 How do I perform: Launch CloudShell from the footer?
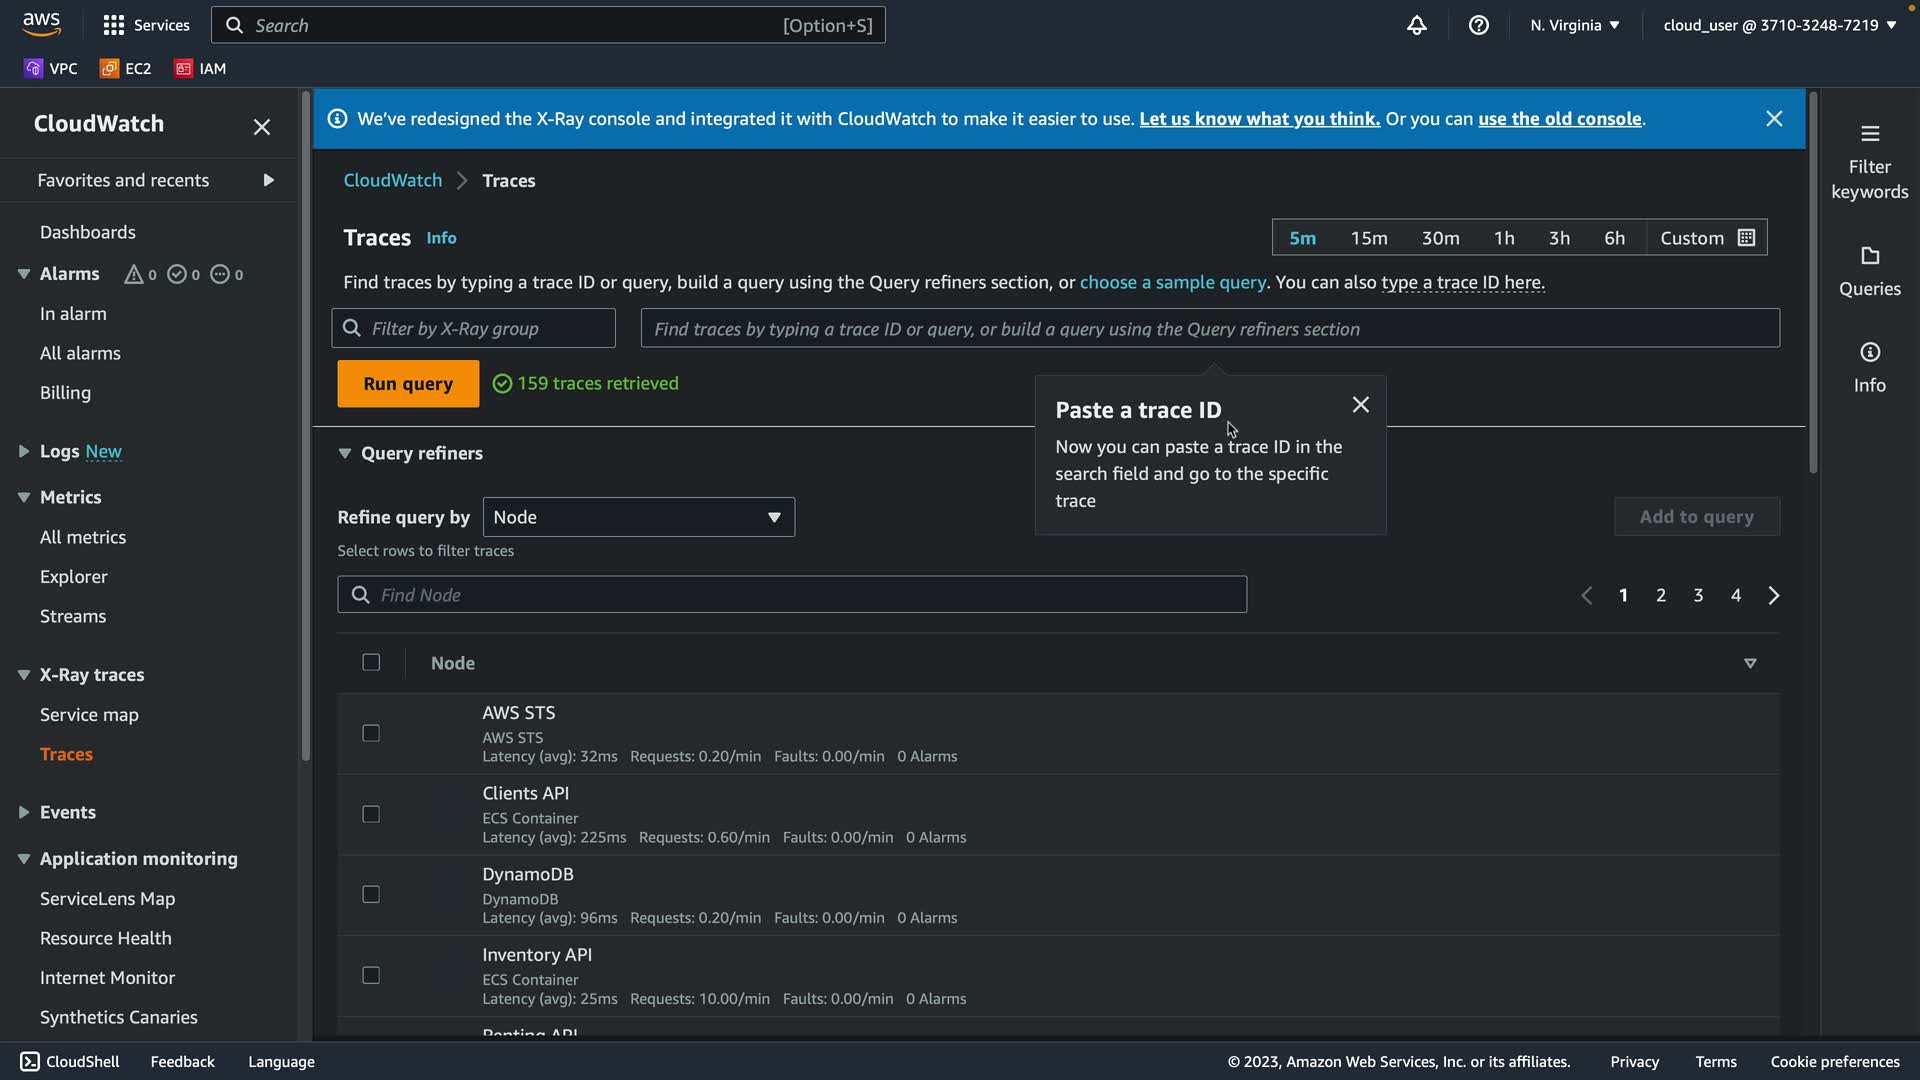[70, 1061]
